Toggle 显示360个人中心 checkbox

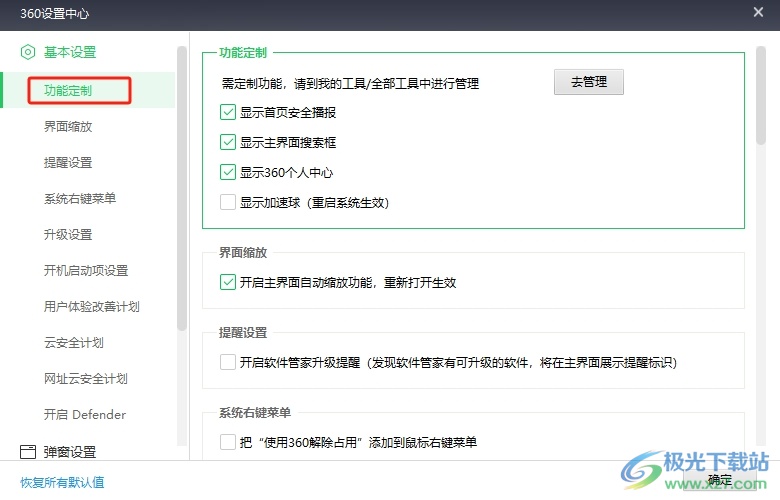point(228,172)
